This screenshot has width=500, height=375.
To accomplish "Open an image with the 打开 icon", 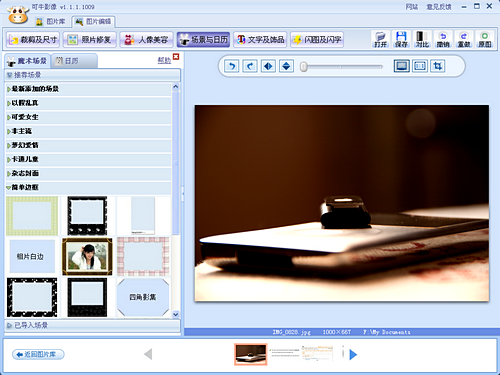I will tap(380, 39).
